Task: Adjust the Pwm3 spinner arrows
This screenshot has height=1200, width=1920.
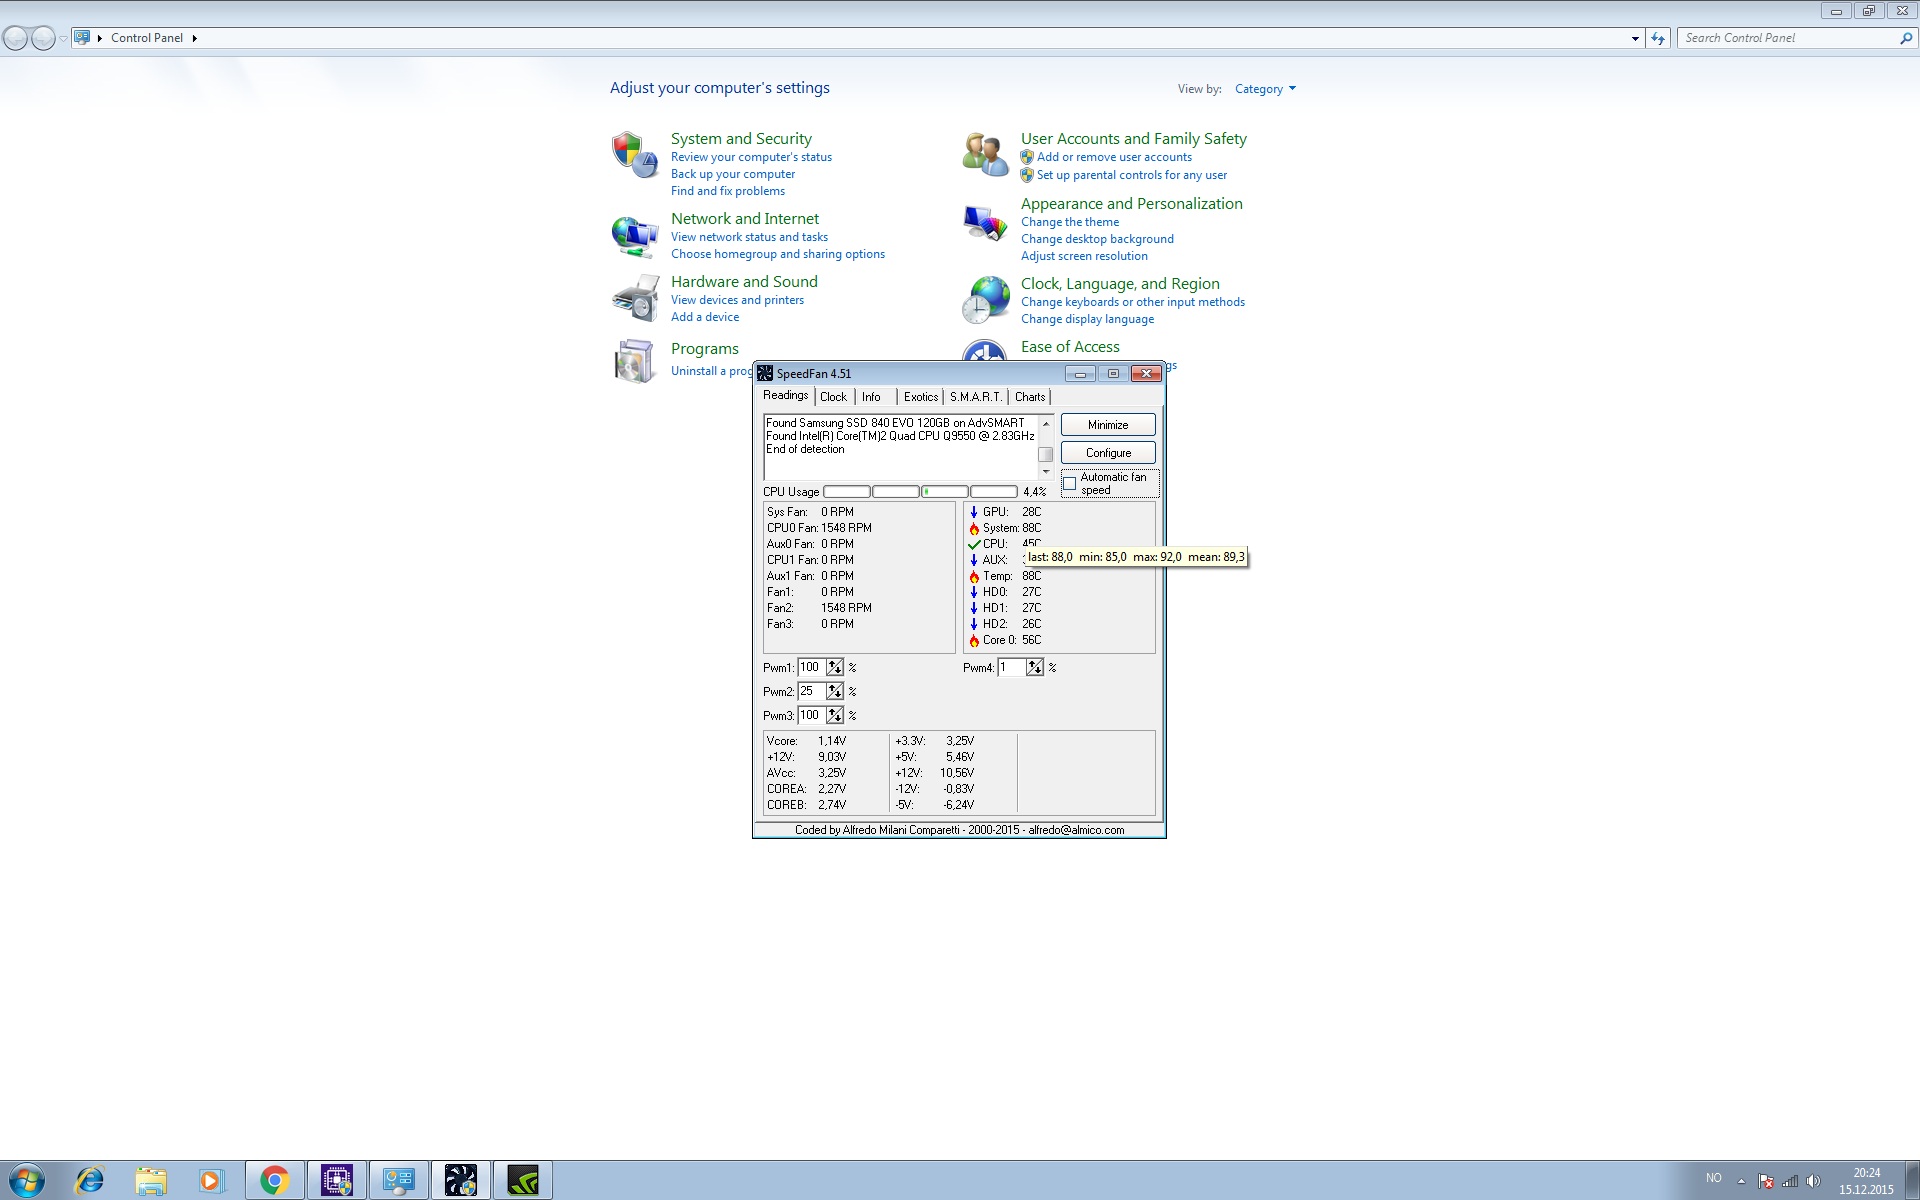Action: coord(835,715)
